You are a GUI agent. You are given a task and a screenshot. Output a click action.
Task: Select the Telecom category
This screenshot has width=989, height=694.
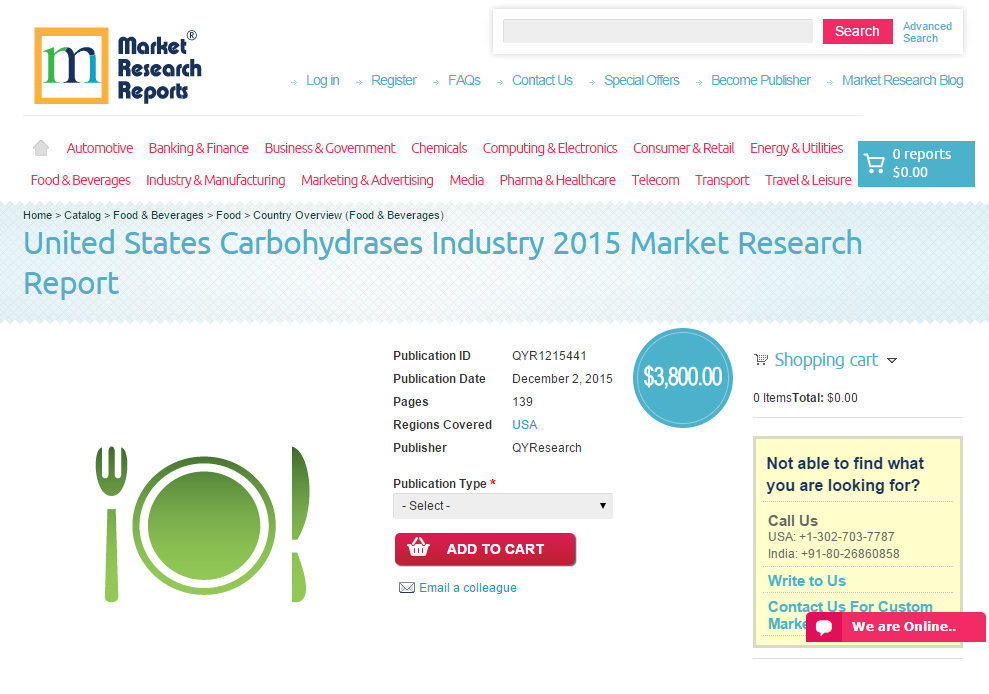[655, 180]
